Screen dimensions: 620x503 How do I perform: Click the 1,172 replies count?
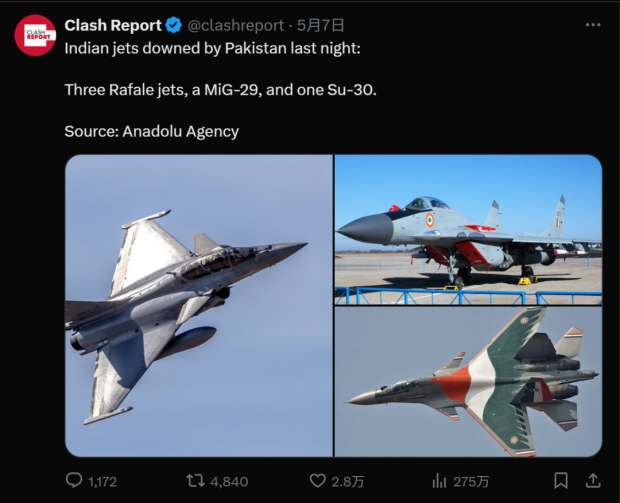coord(102,482)
